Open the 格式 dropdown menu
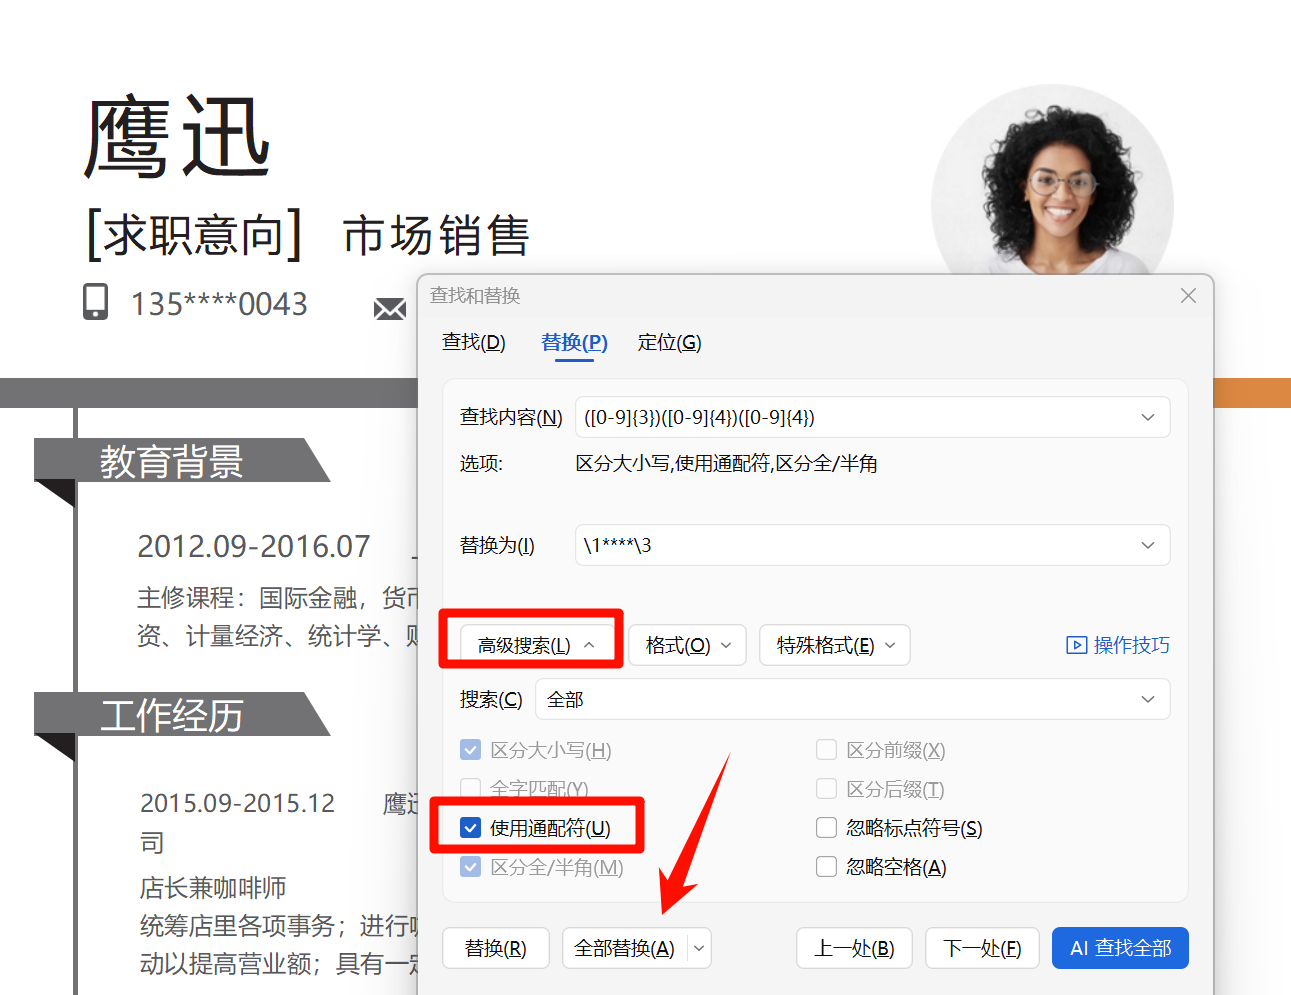The width and height of the screenshot is (1291, 995). click(x=687, y=645)
